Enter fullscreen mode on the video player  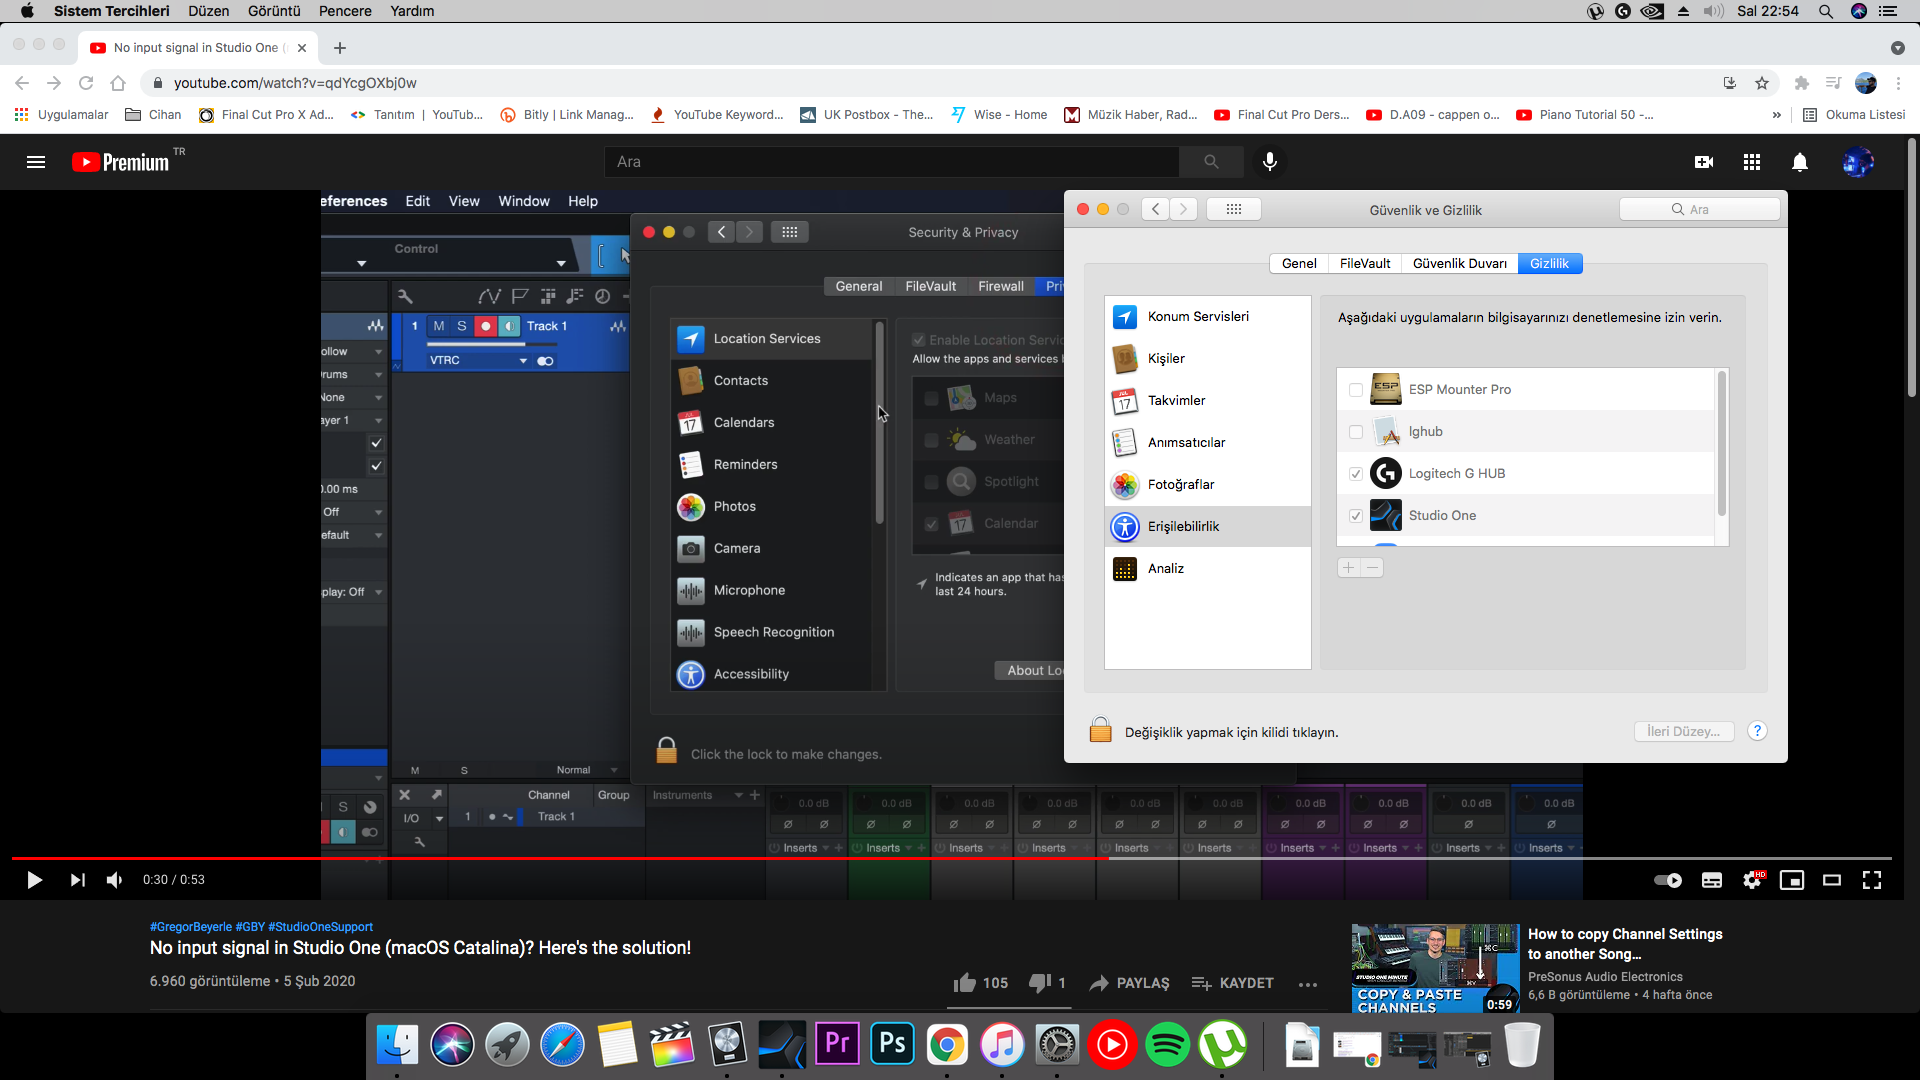pos(1871,880)
